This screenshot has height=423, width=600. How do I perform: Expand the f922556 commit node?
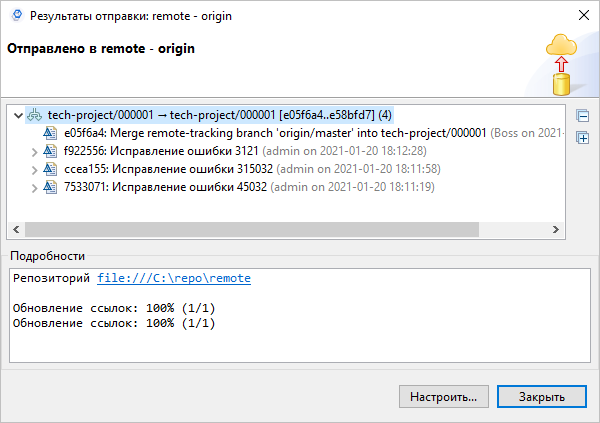[35, 152]
